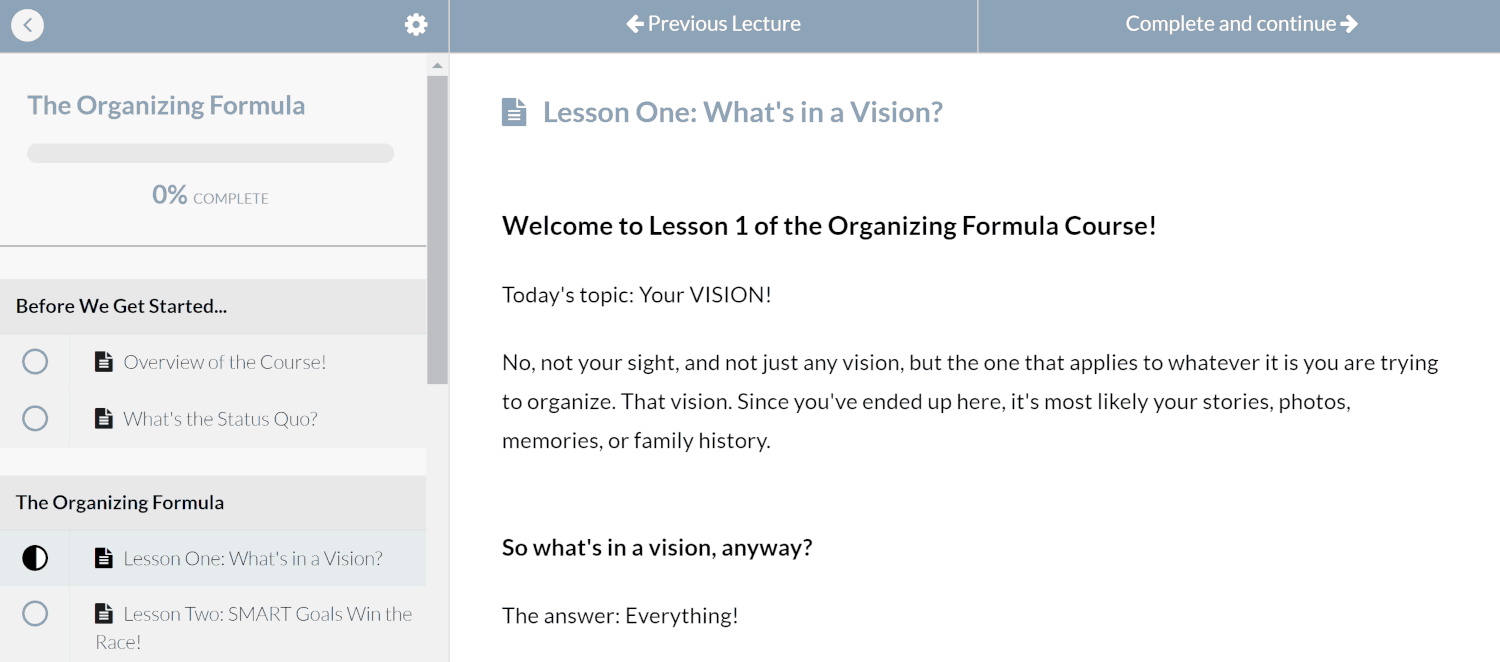This screenshot has width=1500, height=662.
Task: Toggle completion circle for Overview of the Course
Action: click(x=35, y=362)
